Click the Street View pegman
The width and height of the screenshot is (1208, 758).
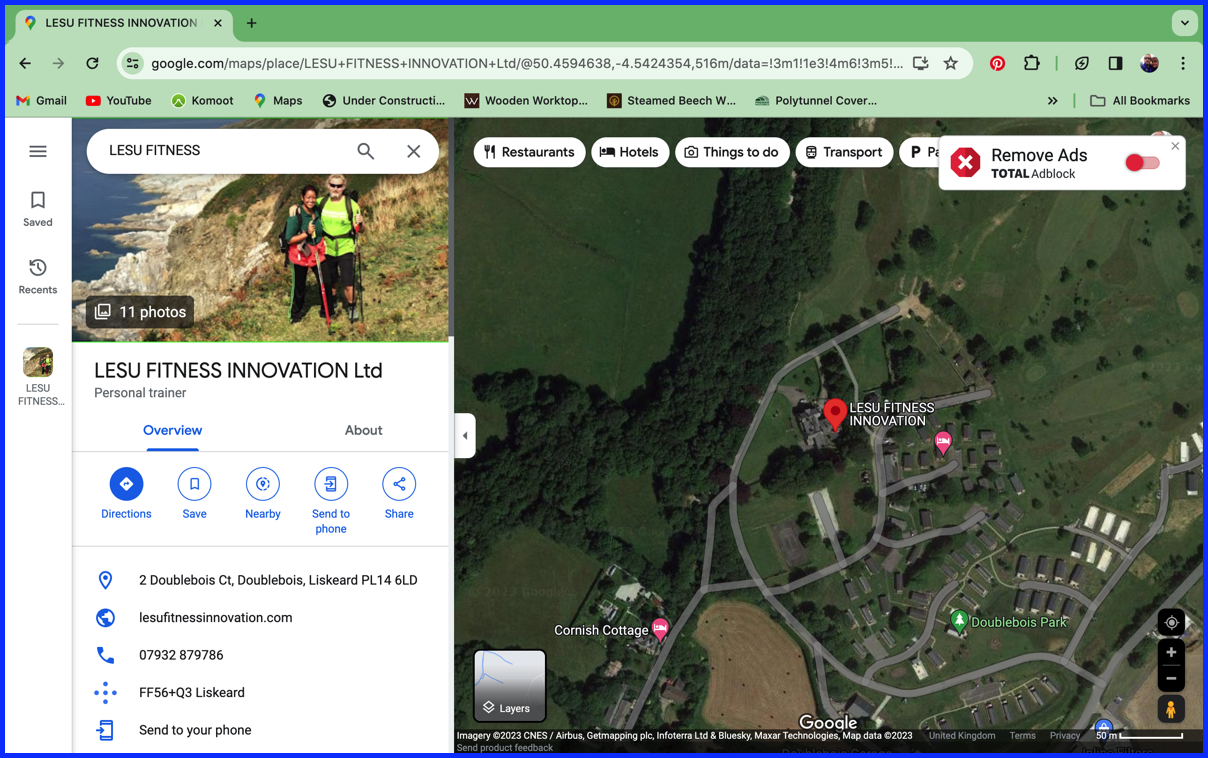click(x=1171, y=709)
